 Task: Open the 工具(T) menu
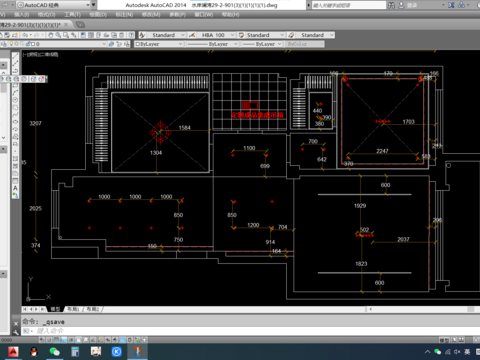72,15
